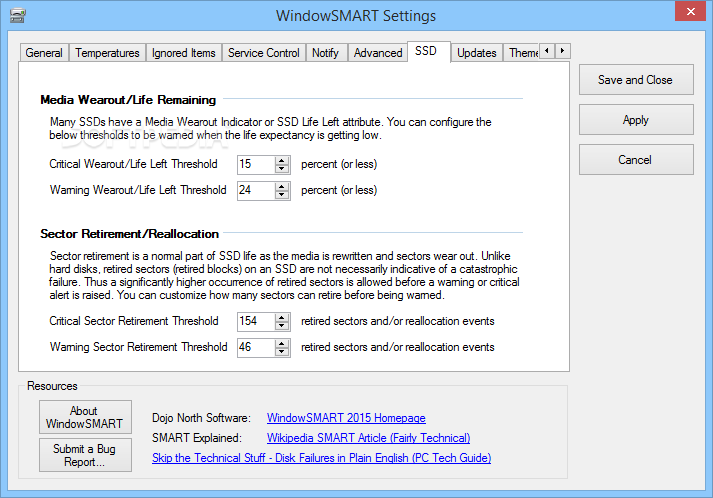This screenshot has height=498, width=713.
Task: Click Submit a Bug Report button
Action: [x=85, y=455]
